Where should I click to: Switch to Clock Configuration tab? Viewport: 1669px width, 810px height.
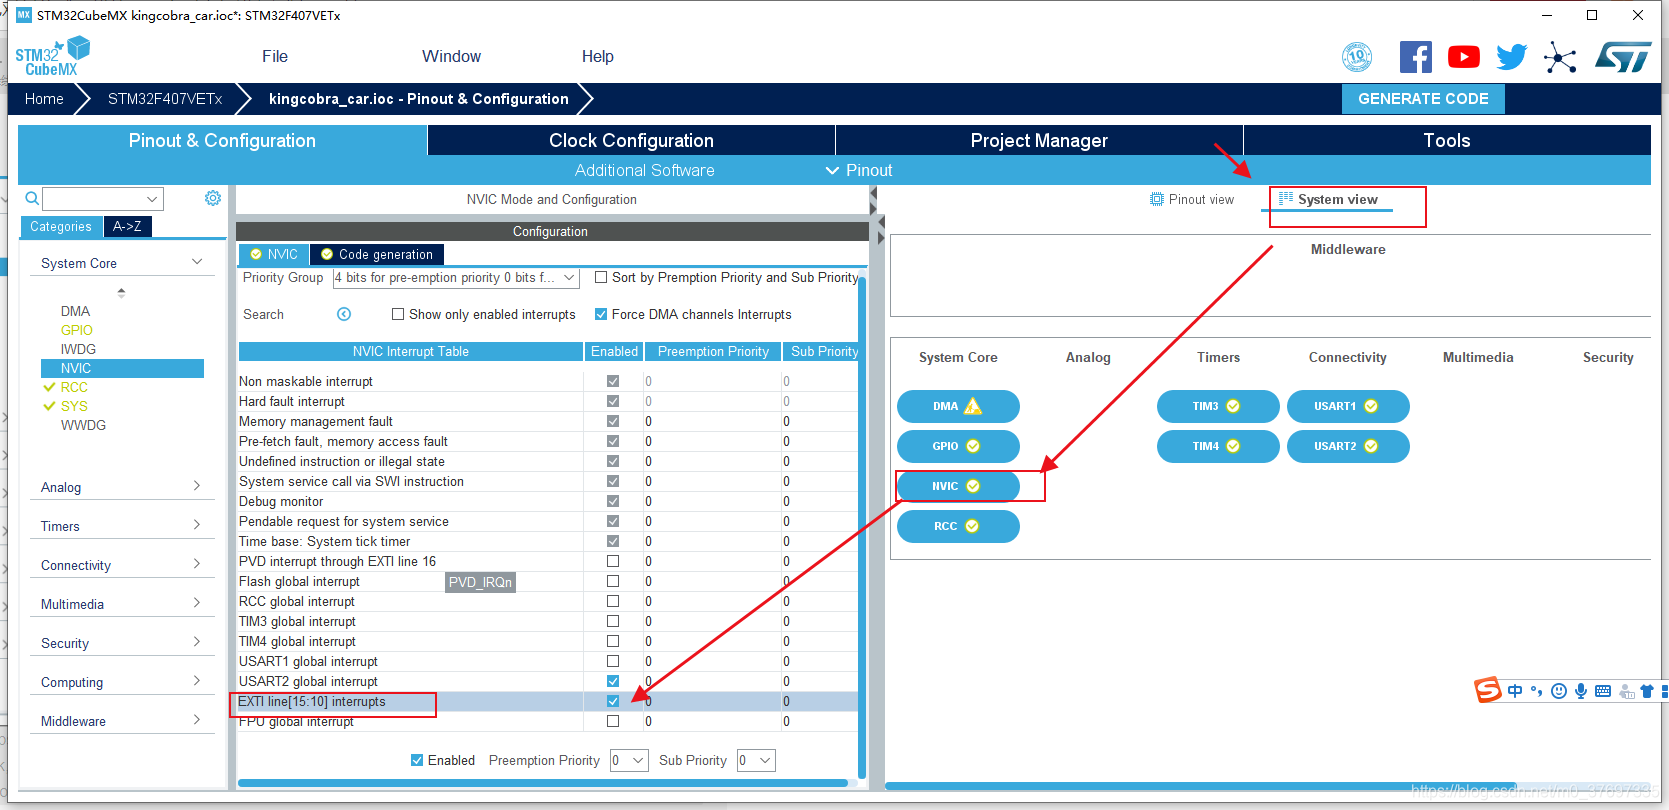tap(631, 140)
